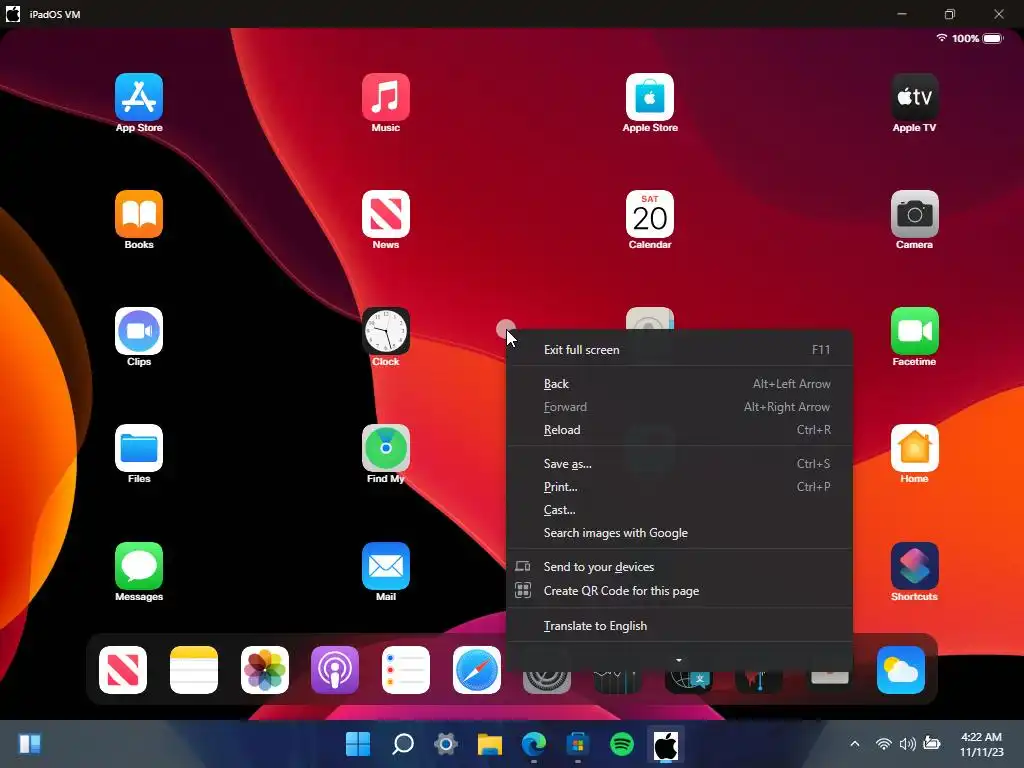Open Microsoft Store from the taskbar
The height and width of the screenshot is (768, 1024).
coord(577,744)
